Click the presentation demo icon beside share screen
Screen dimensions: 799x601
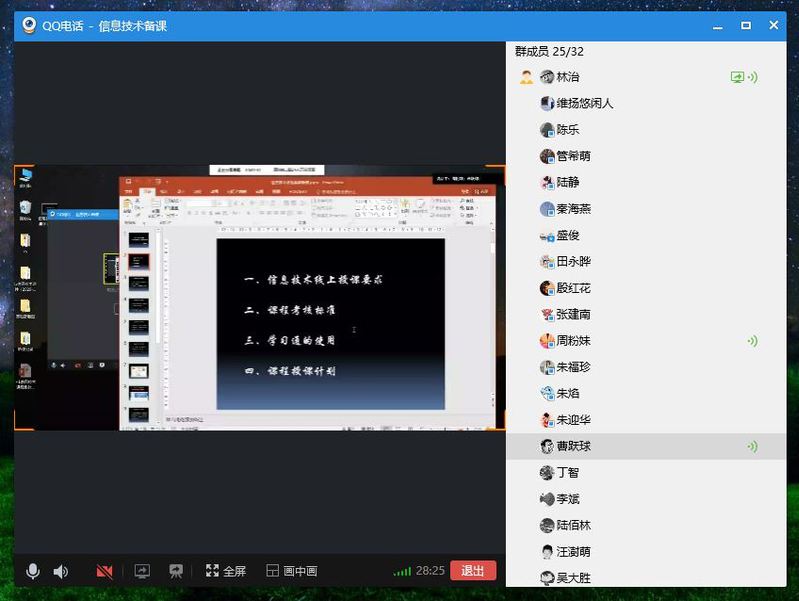176,571
